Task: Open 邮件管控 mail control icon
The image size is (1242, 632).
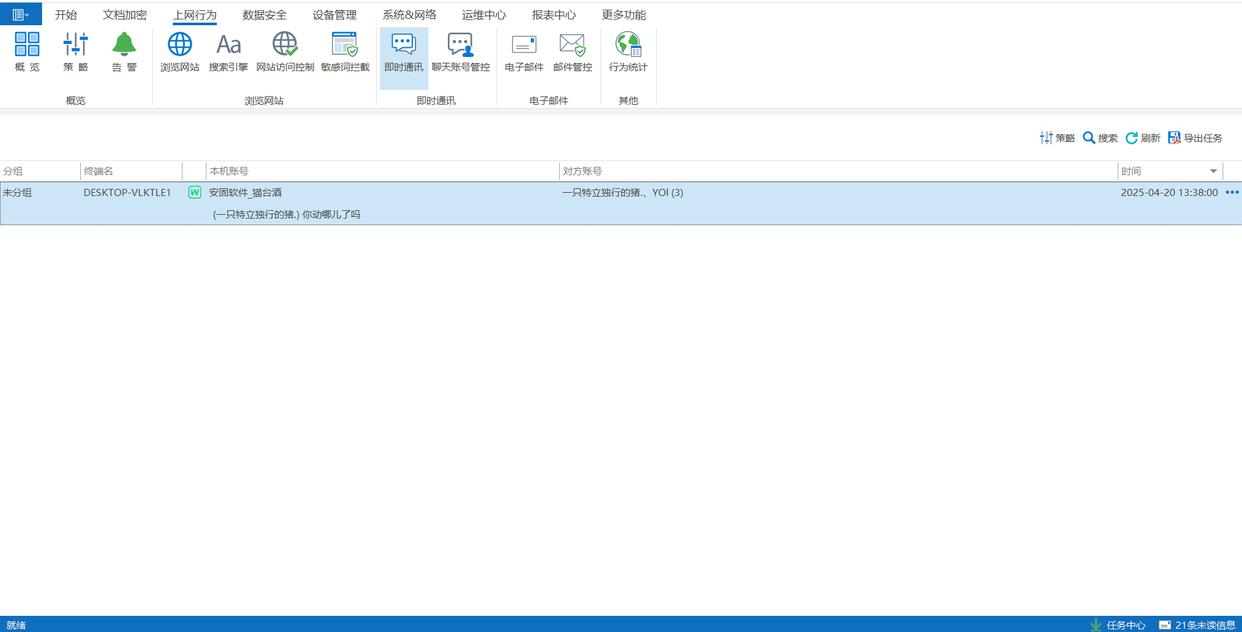Action: tap(572, 52)
